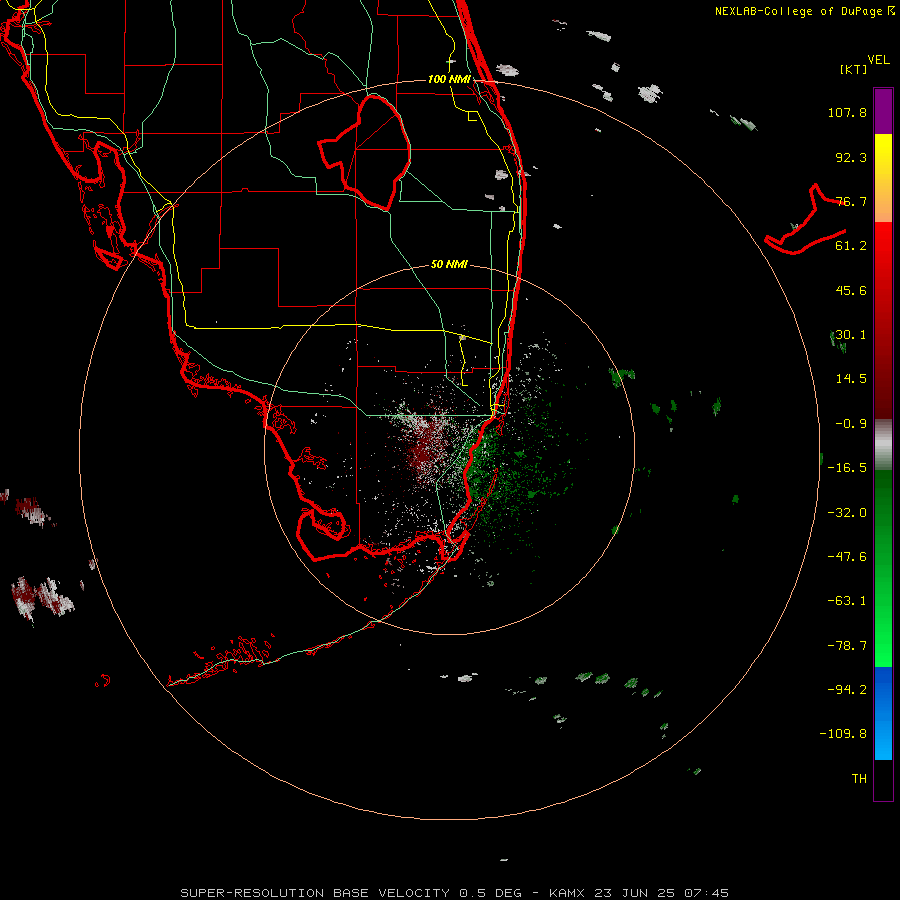
Task: Click the Bahamas island outline on map
Action: click(806, 221)
